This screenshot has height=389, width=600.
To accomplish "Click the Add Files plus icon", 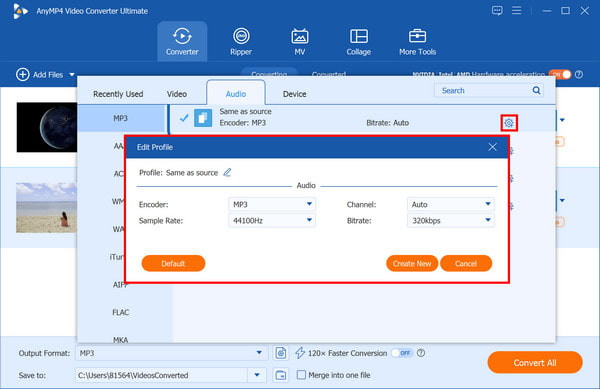I will click(x=23, y=75).
